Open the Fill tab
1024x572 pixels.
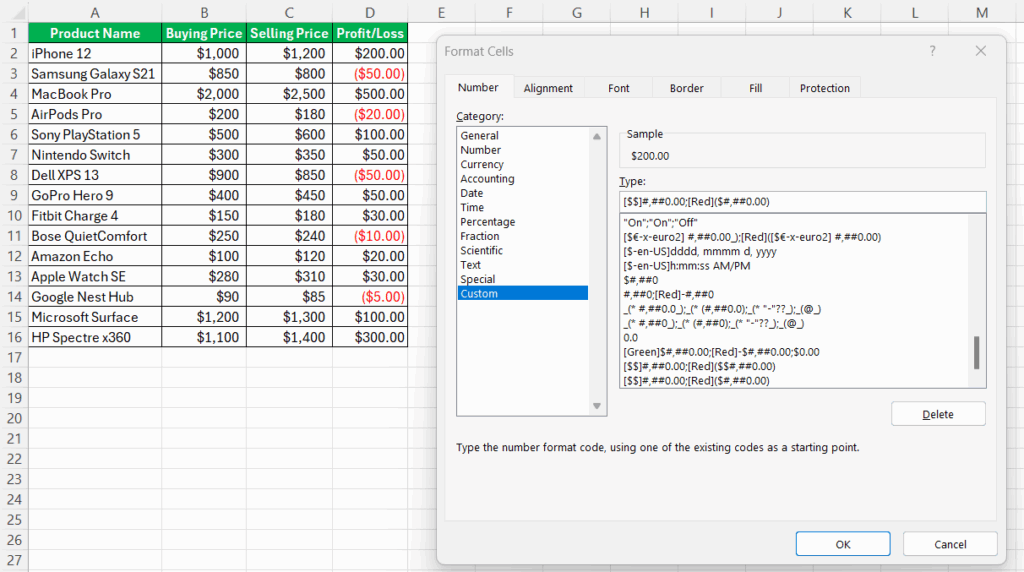pos(755,88)
